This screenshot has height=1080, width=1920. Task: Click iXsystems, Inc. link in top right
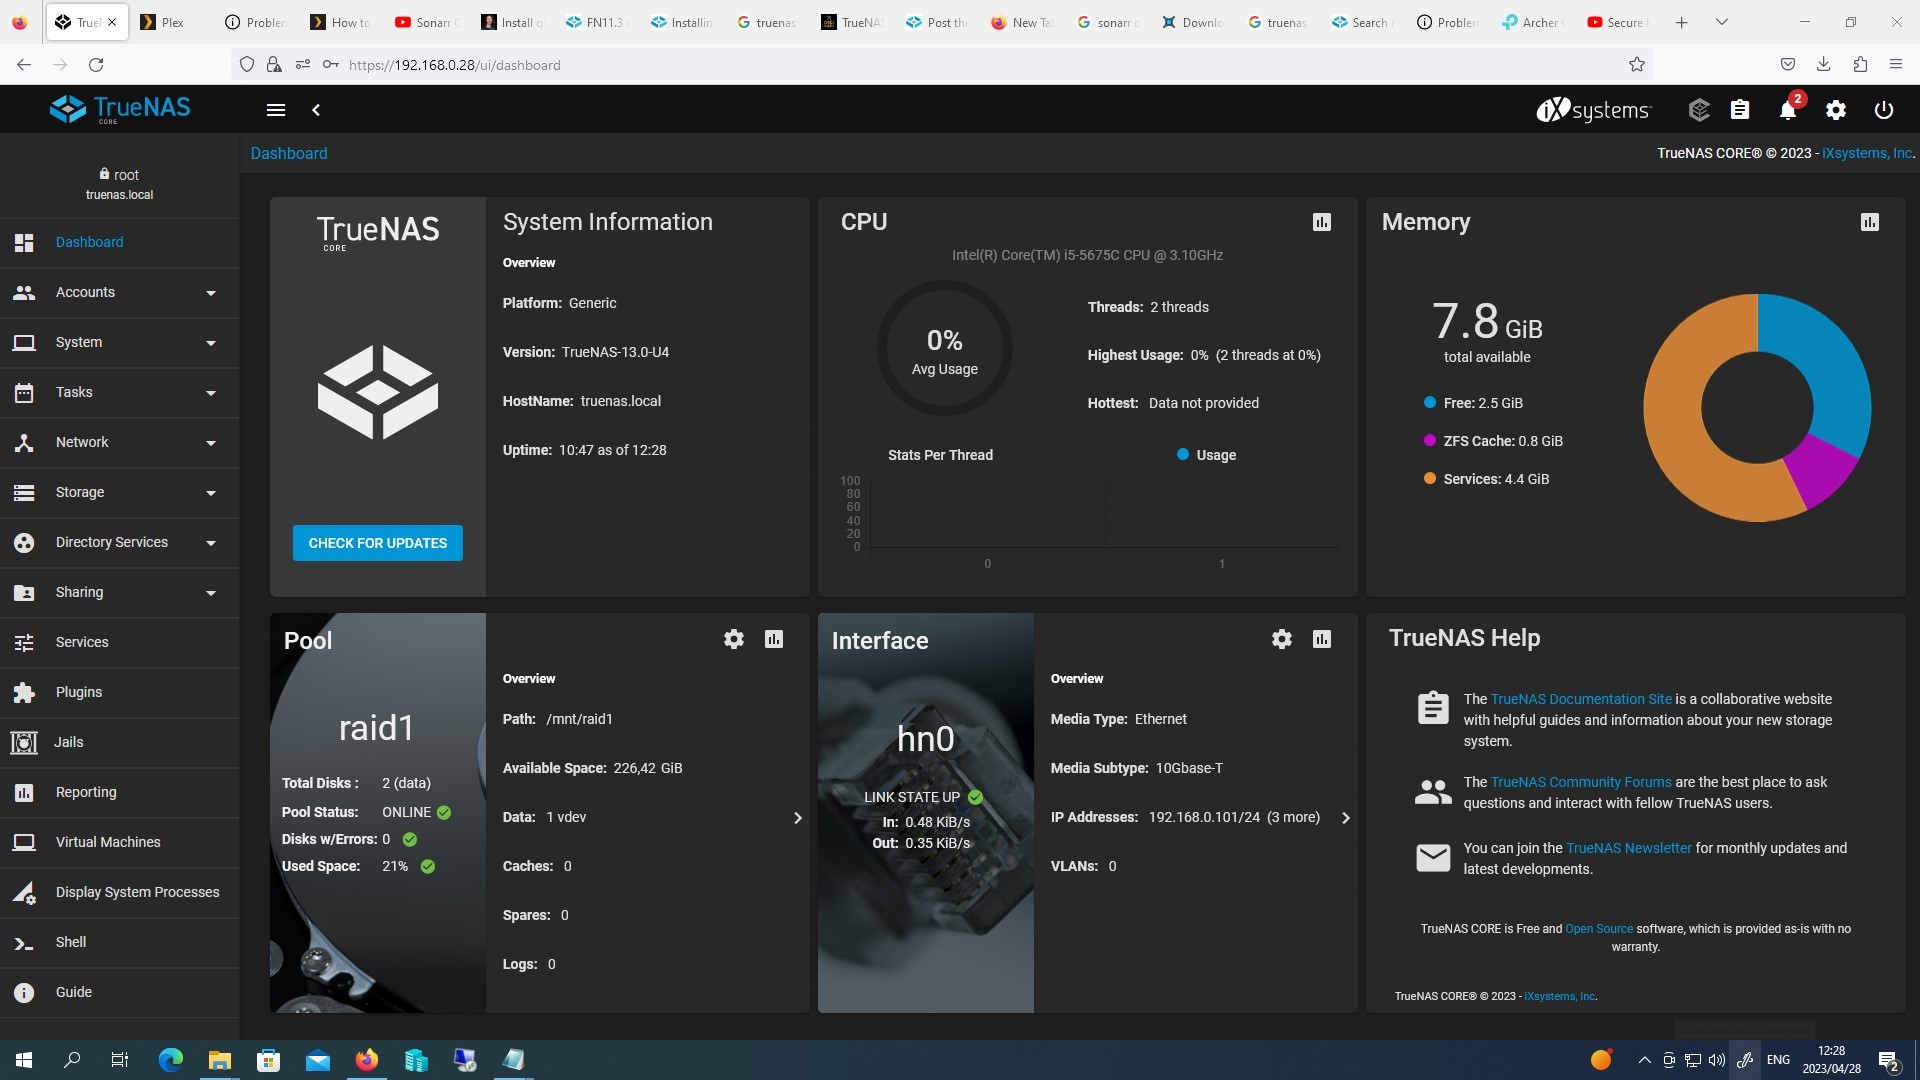tap(1868, 153)
